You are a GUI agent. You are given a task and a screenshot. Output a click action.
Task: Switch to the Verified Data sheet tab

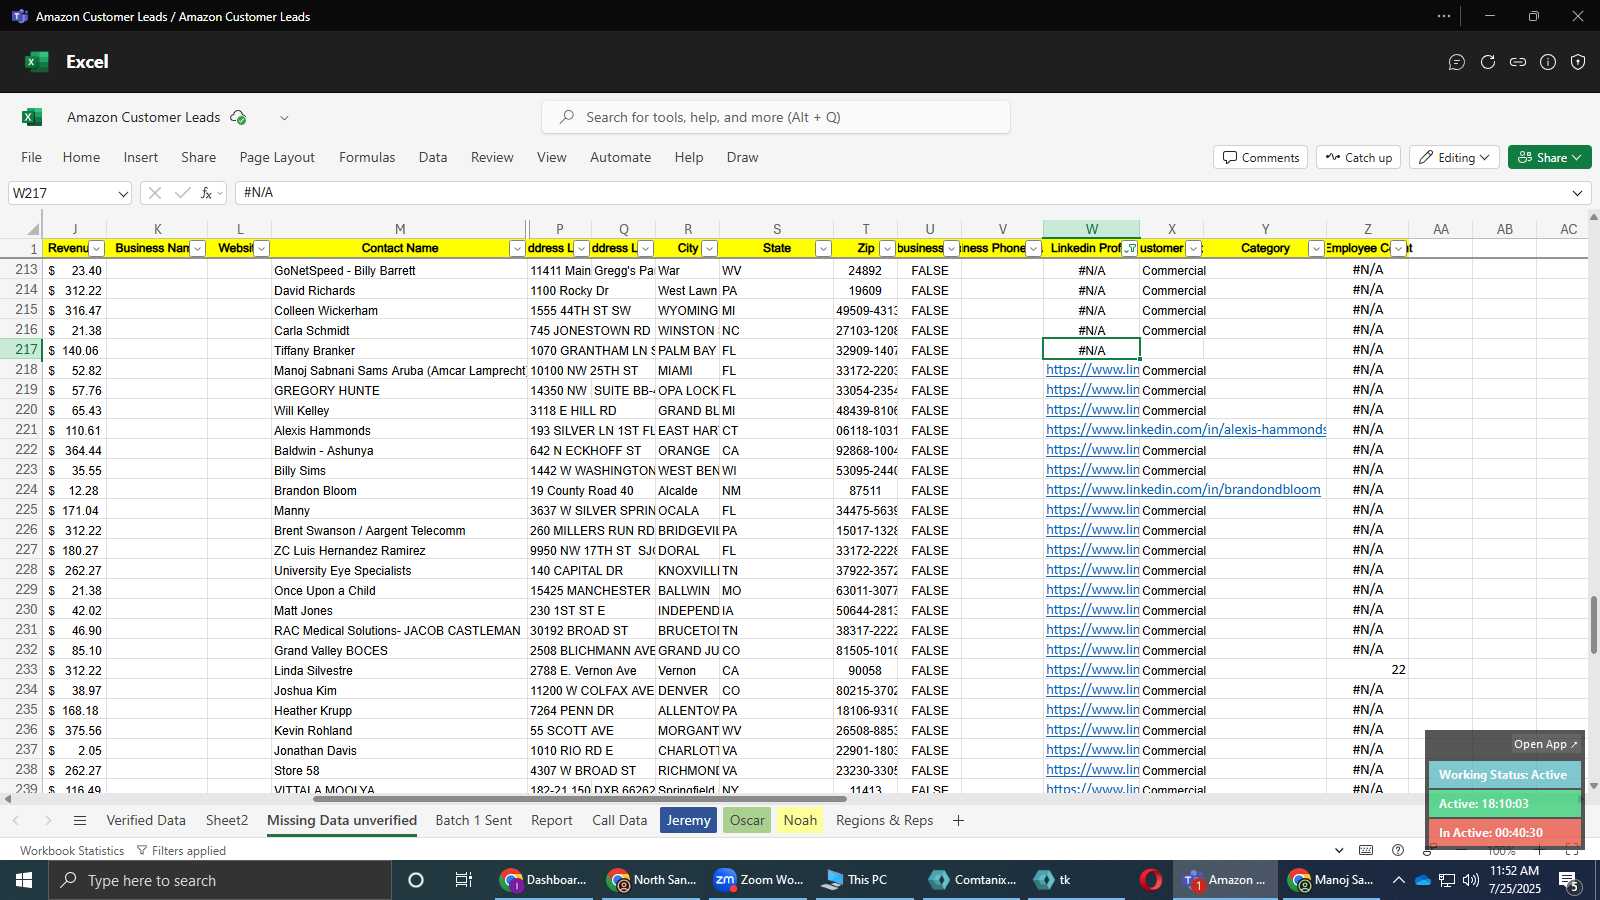[146, 820]
